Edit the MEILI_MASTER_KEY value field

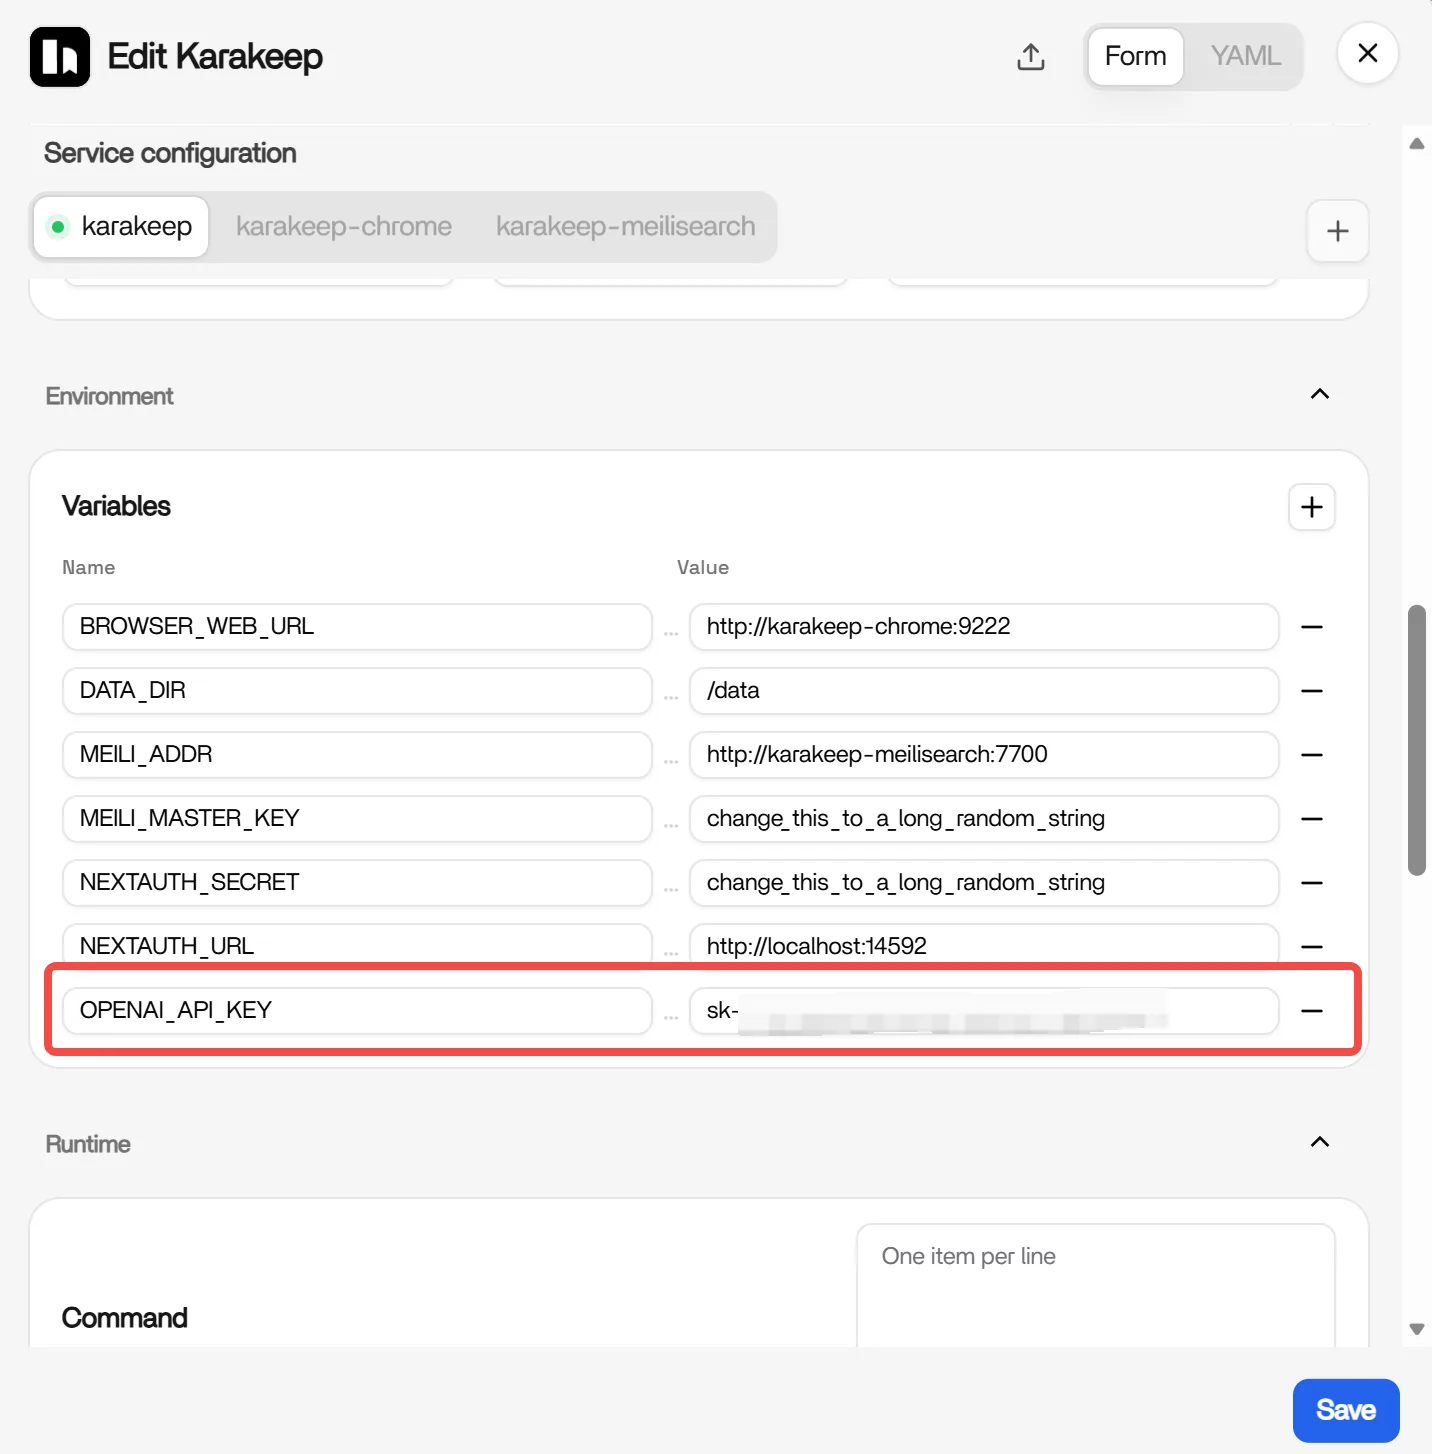tap(984, 819)
